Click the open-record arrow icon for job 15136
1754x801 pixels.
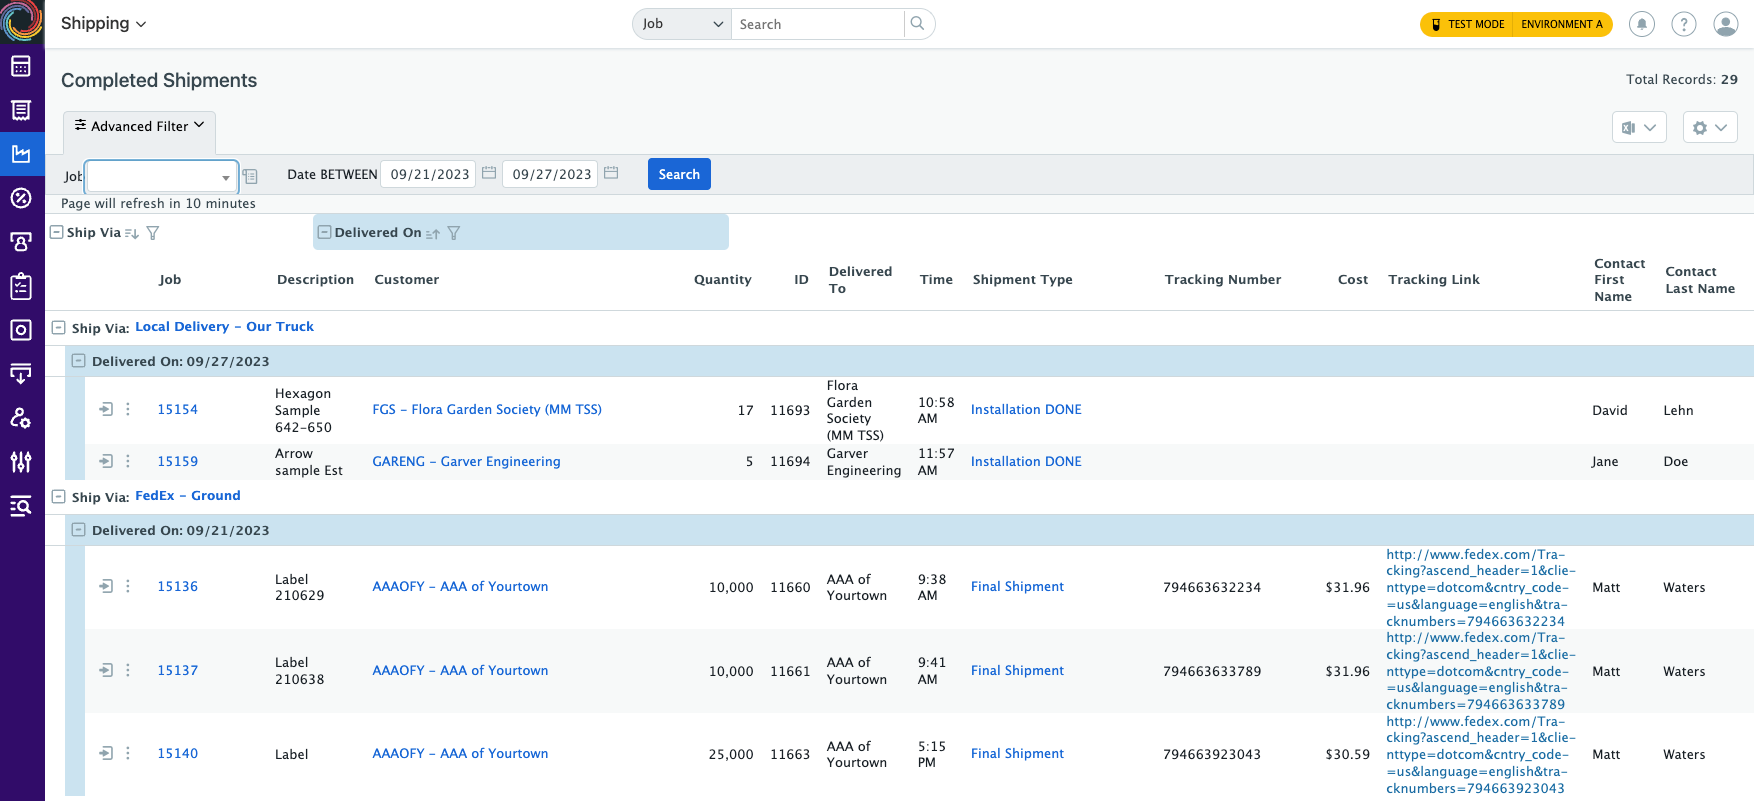click(x=106, y=586)
